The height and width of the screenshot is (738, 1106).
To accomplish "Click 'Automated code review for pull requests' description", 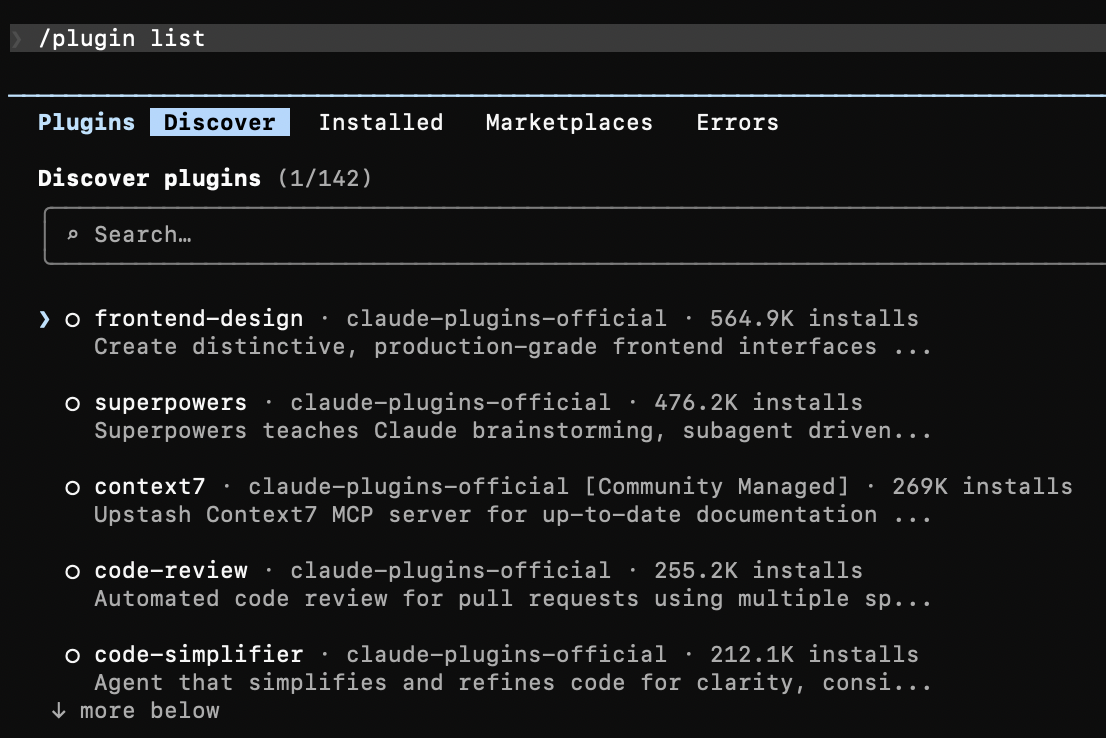I will (x=513, y=599).
